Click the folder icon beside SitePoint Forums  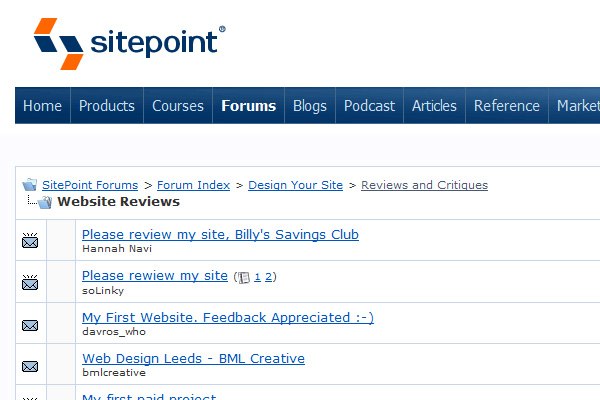[29, 184]
